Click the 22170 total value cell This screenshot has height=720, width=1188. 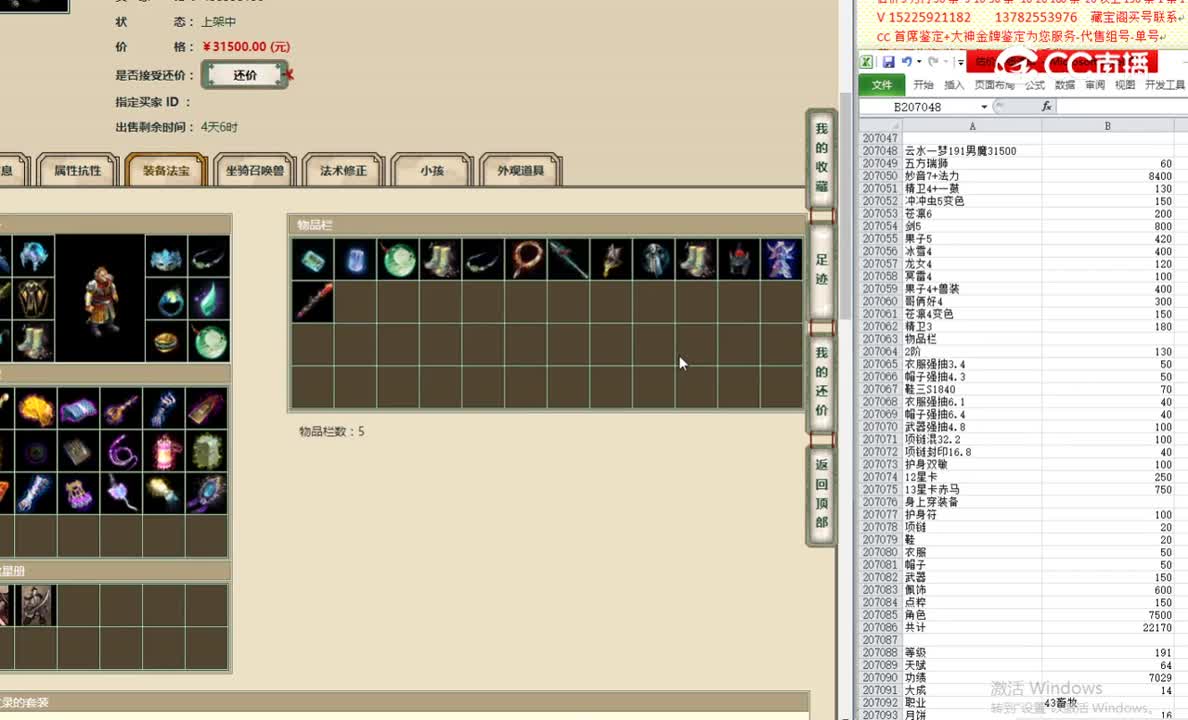[1108, 628]
